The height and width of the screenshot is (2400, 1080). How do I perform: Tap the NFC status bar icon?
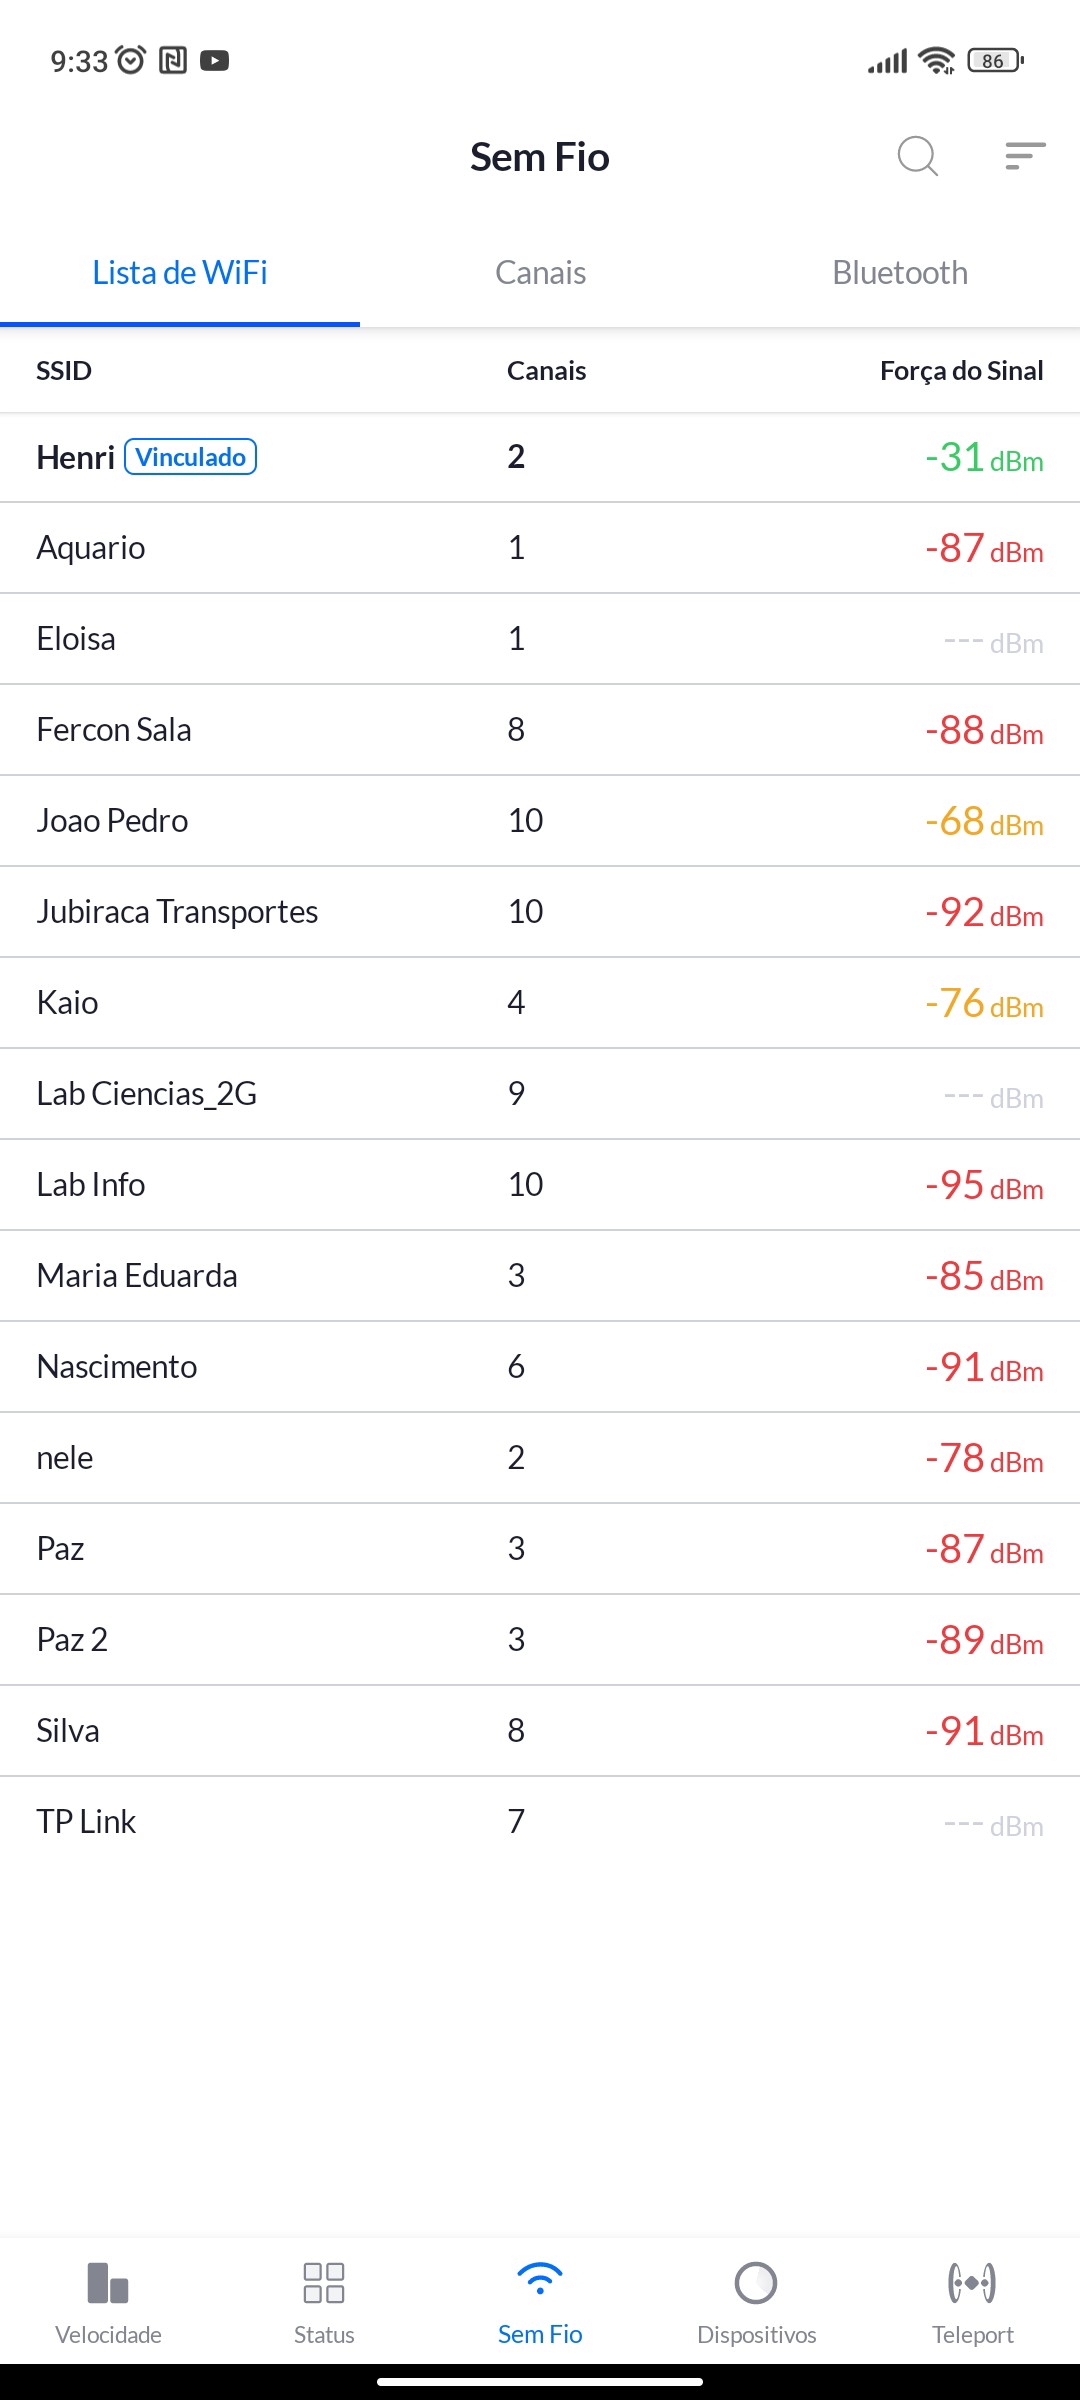[x=173, y=61]
